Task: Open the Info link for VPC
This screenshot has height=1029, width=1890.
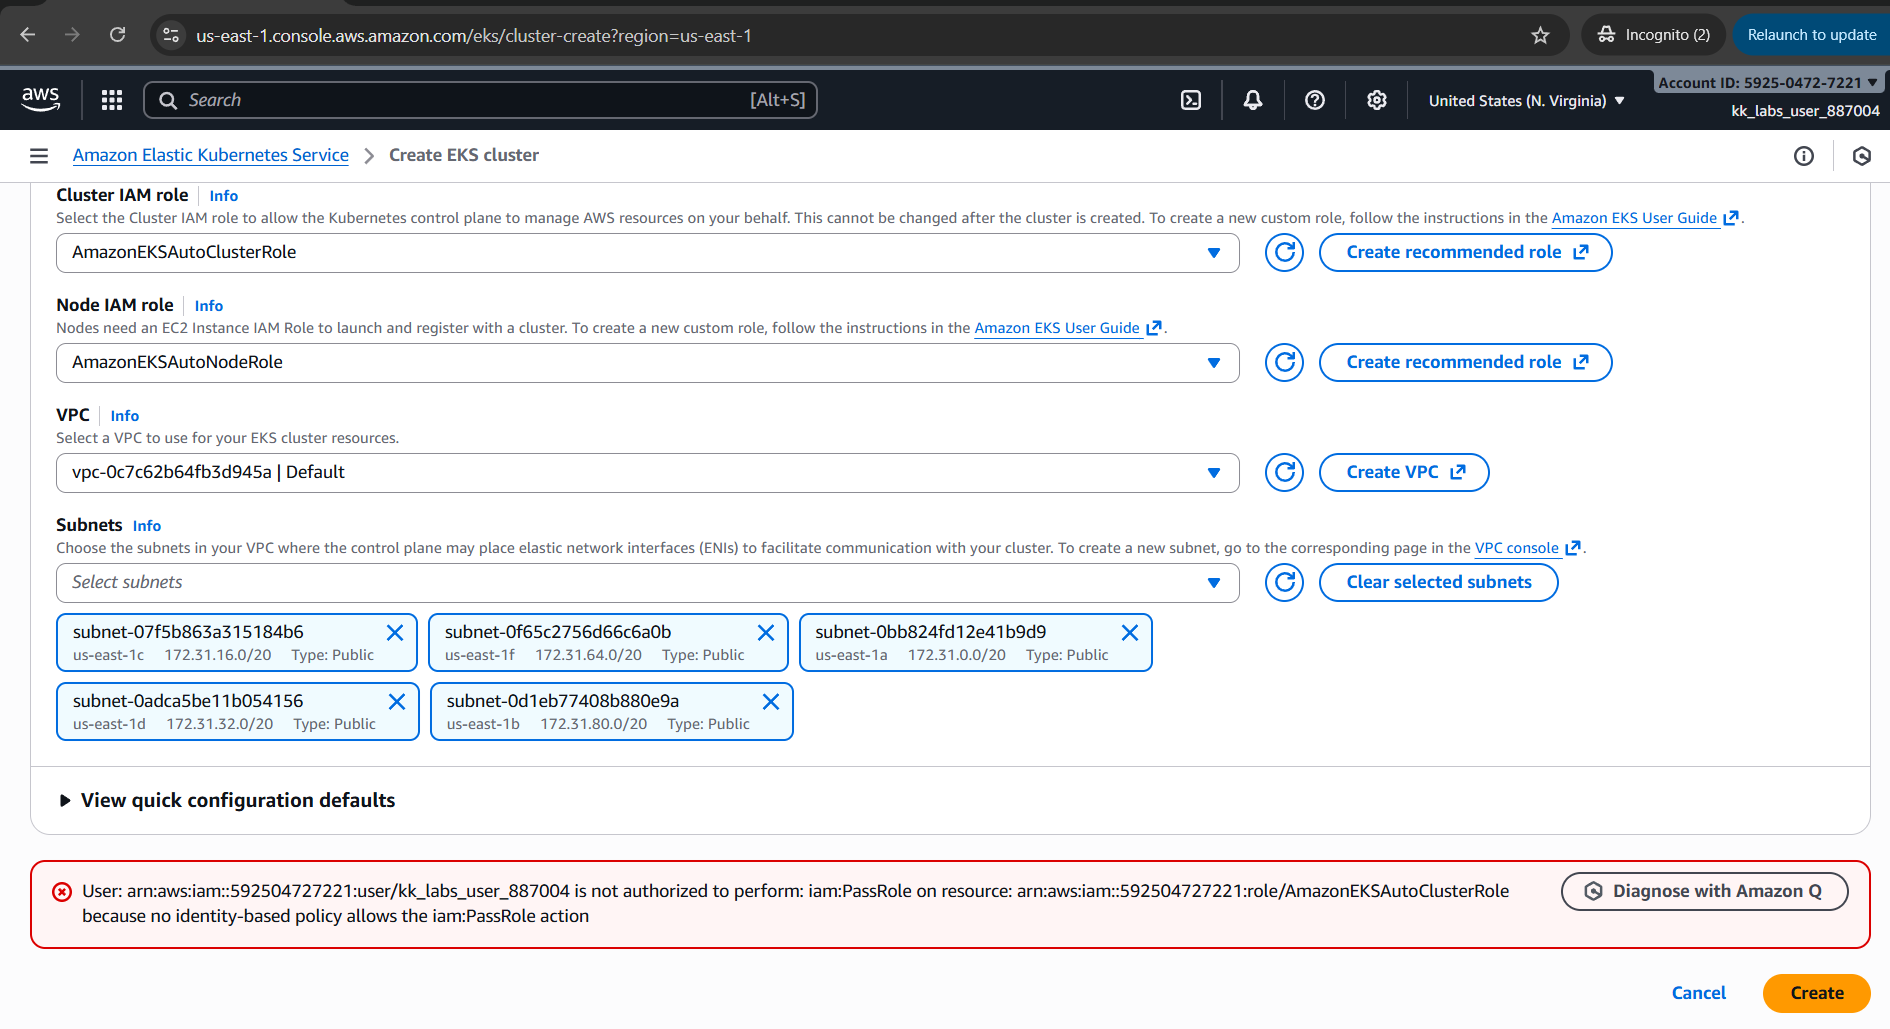Action: coord(125,416)
